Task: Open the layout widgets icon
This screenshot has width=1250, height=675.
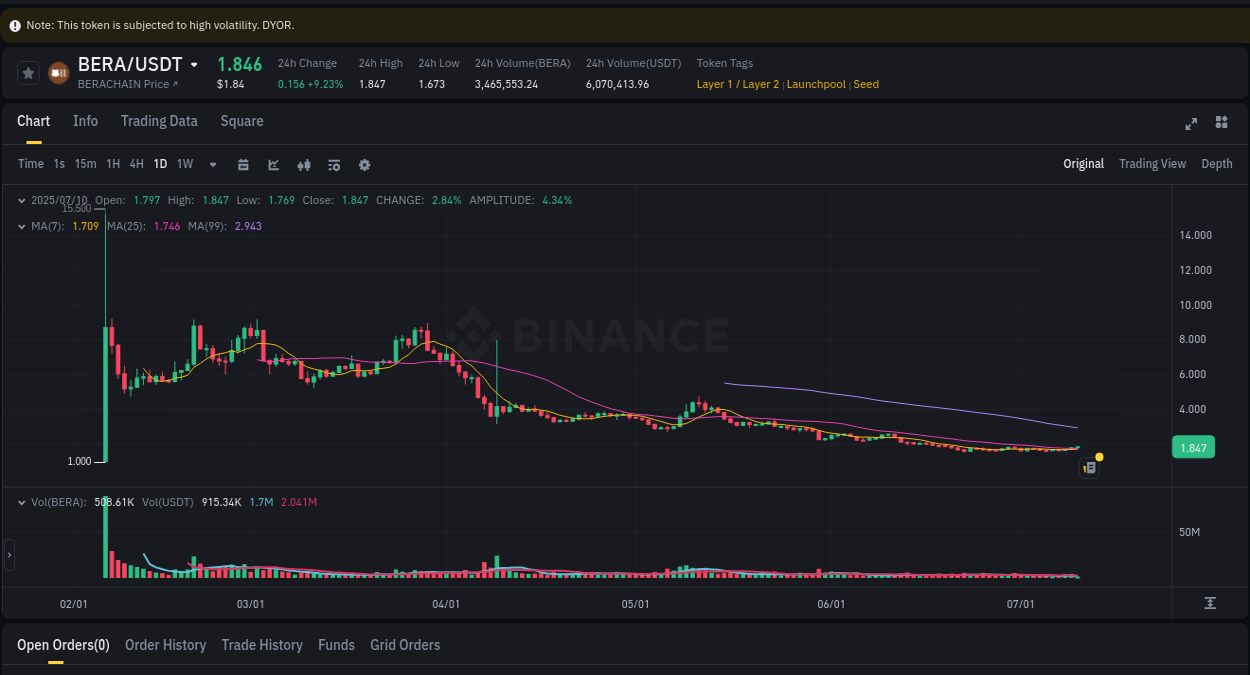Action: (1221, 122)
